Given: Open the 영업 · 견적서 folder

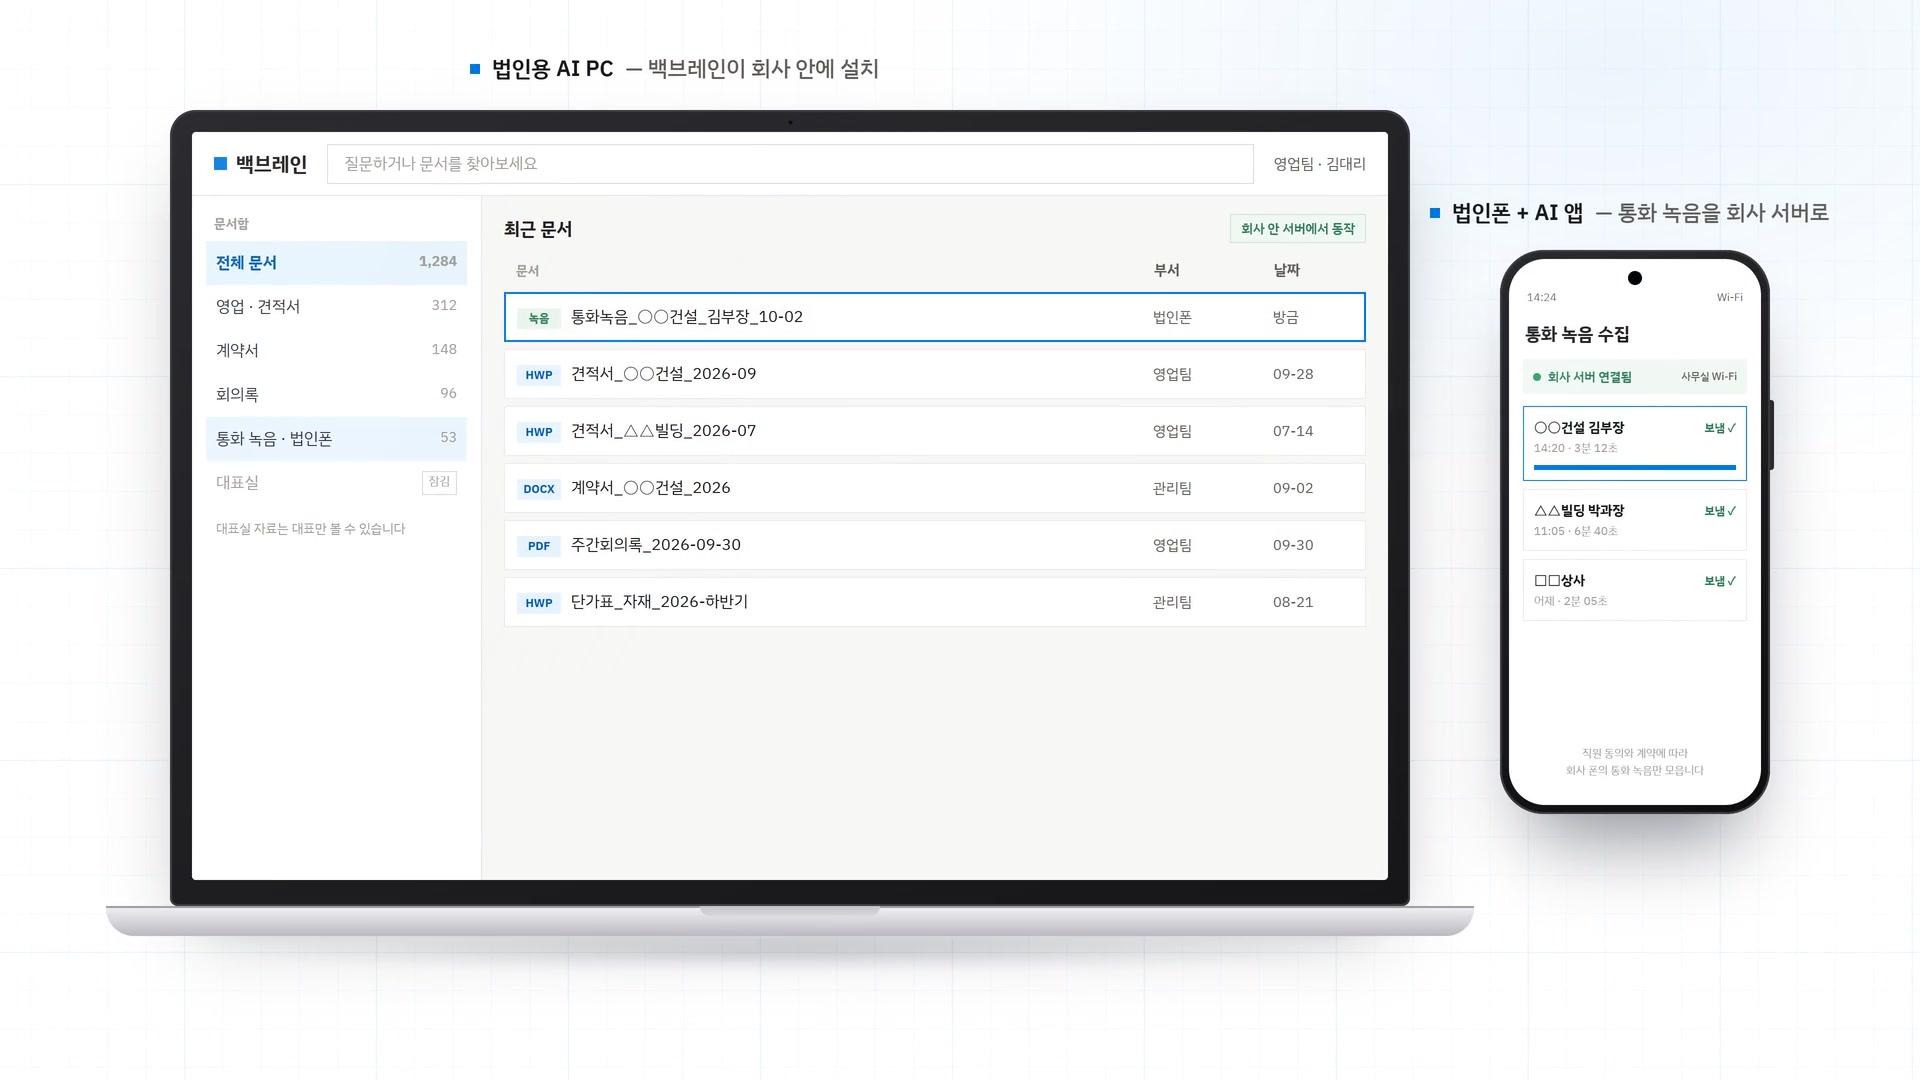Looking at the screenshot, I should [336, 307].
